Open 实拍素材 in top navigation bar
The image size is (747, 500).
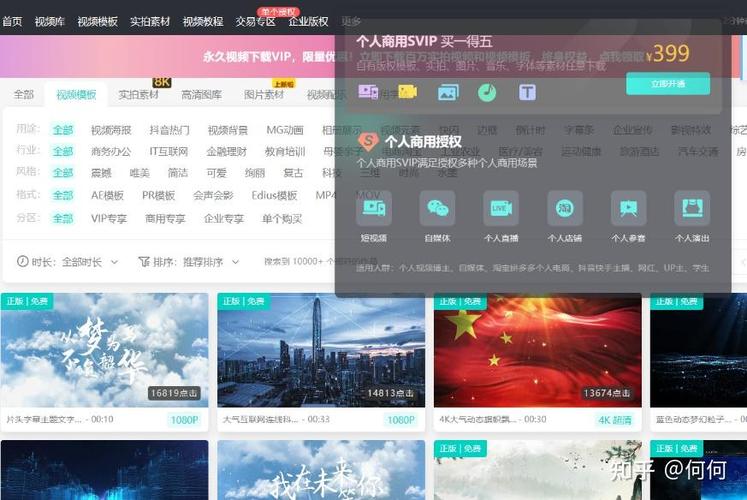tap(150, 21)
